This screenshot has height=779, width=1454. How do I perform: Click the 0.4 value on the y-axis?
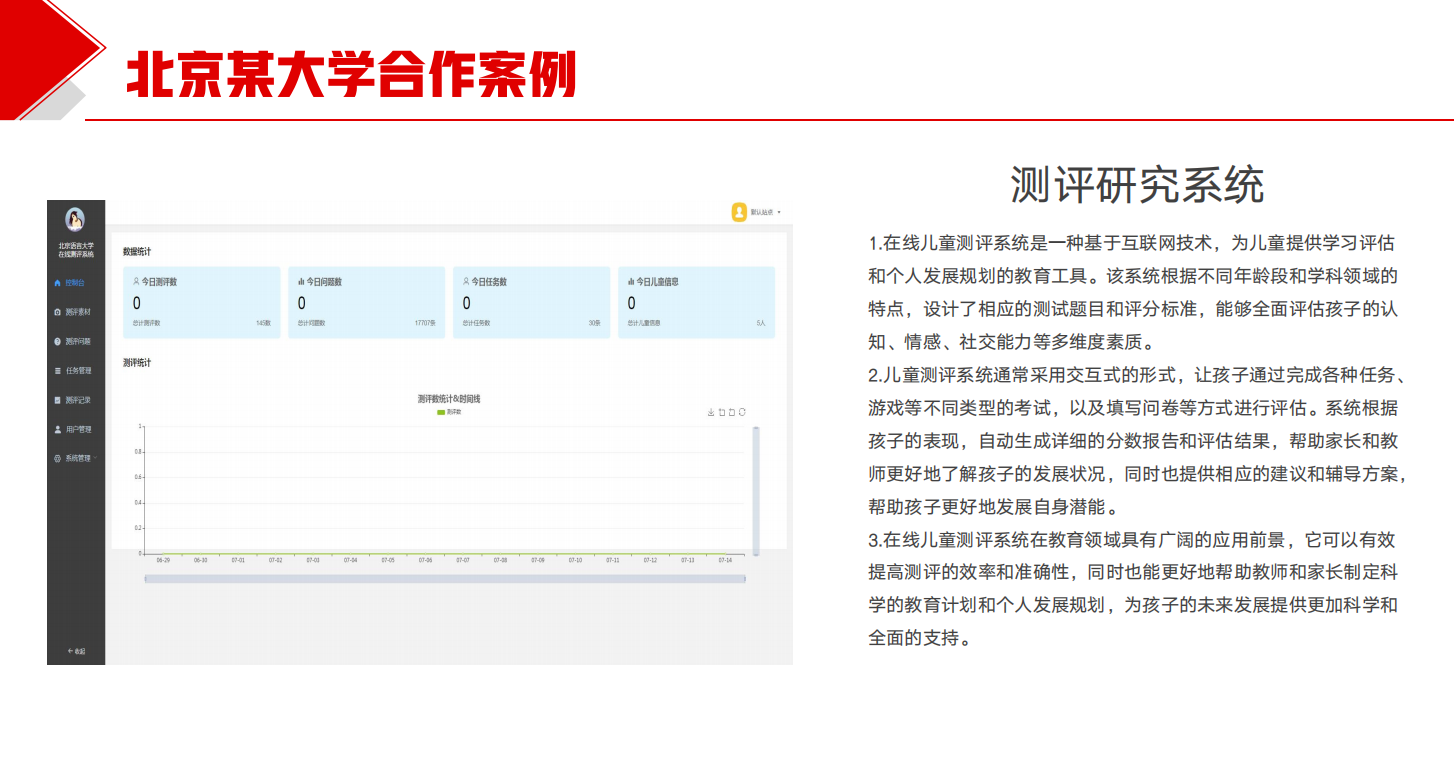(139, 503)
